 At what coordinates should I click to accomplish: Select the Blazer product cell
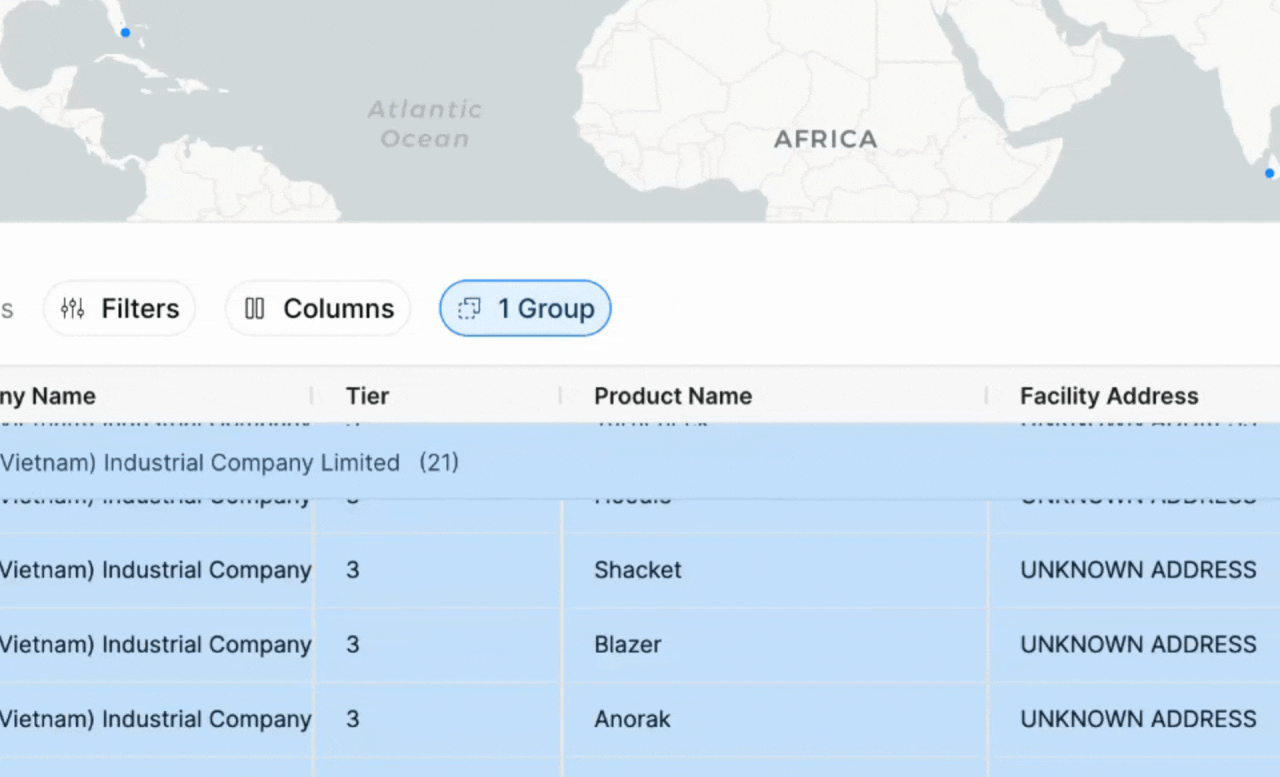tap(627, 645)
